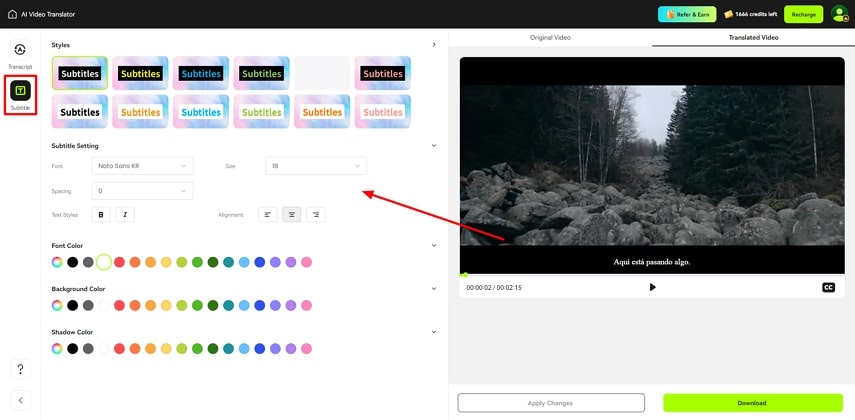Select pink-on-black Subtitles style thumbnail
Image resolution: width=855 pixels, height=420 pixels.
[382, 73]
